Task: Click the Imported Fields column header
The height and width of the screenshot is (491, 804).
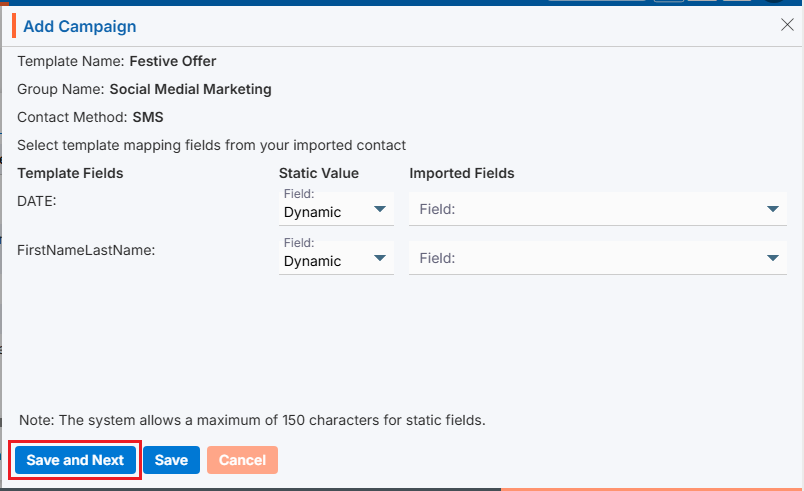Action: [461, 173]
